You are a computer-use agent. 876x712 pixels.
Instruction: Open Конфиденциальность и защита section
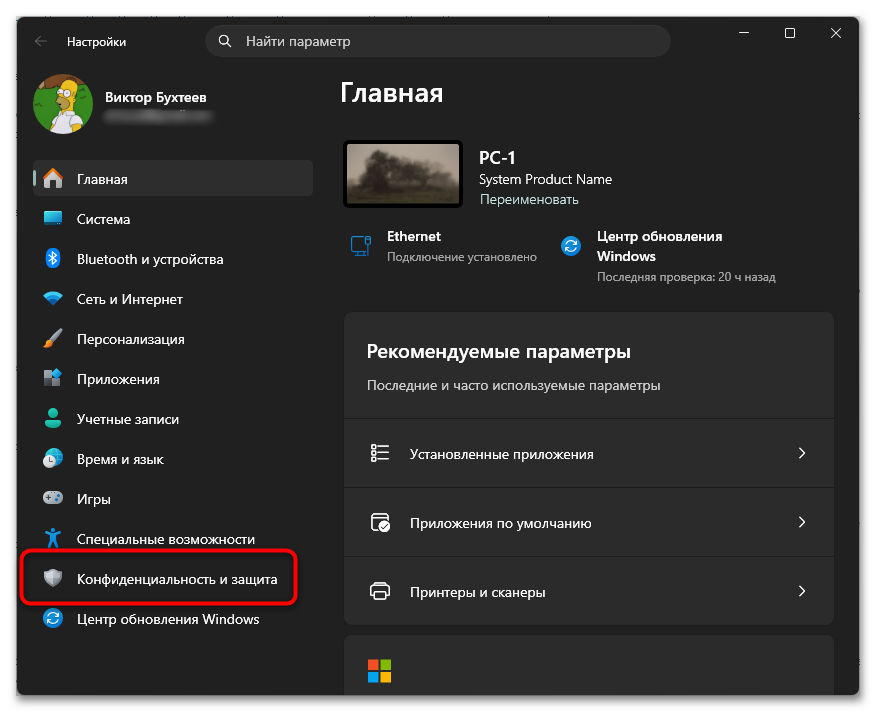click(173, 579)
